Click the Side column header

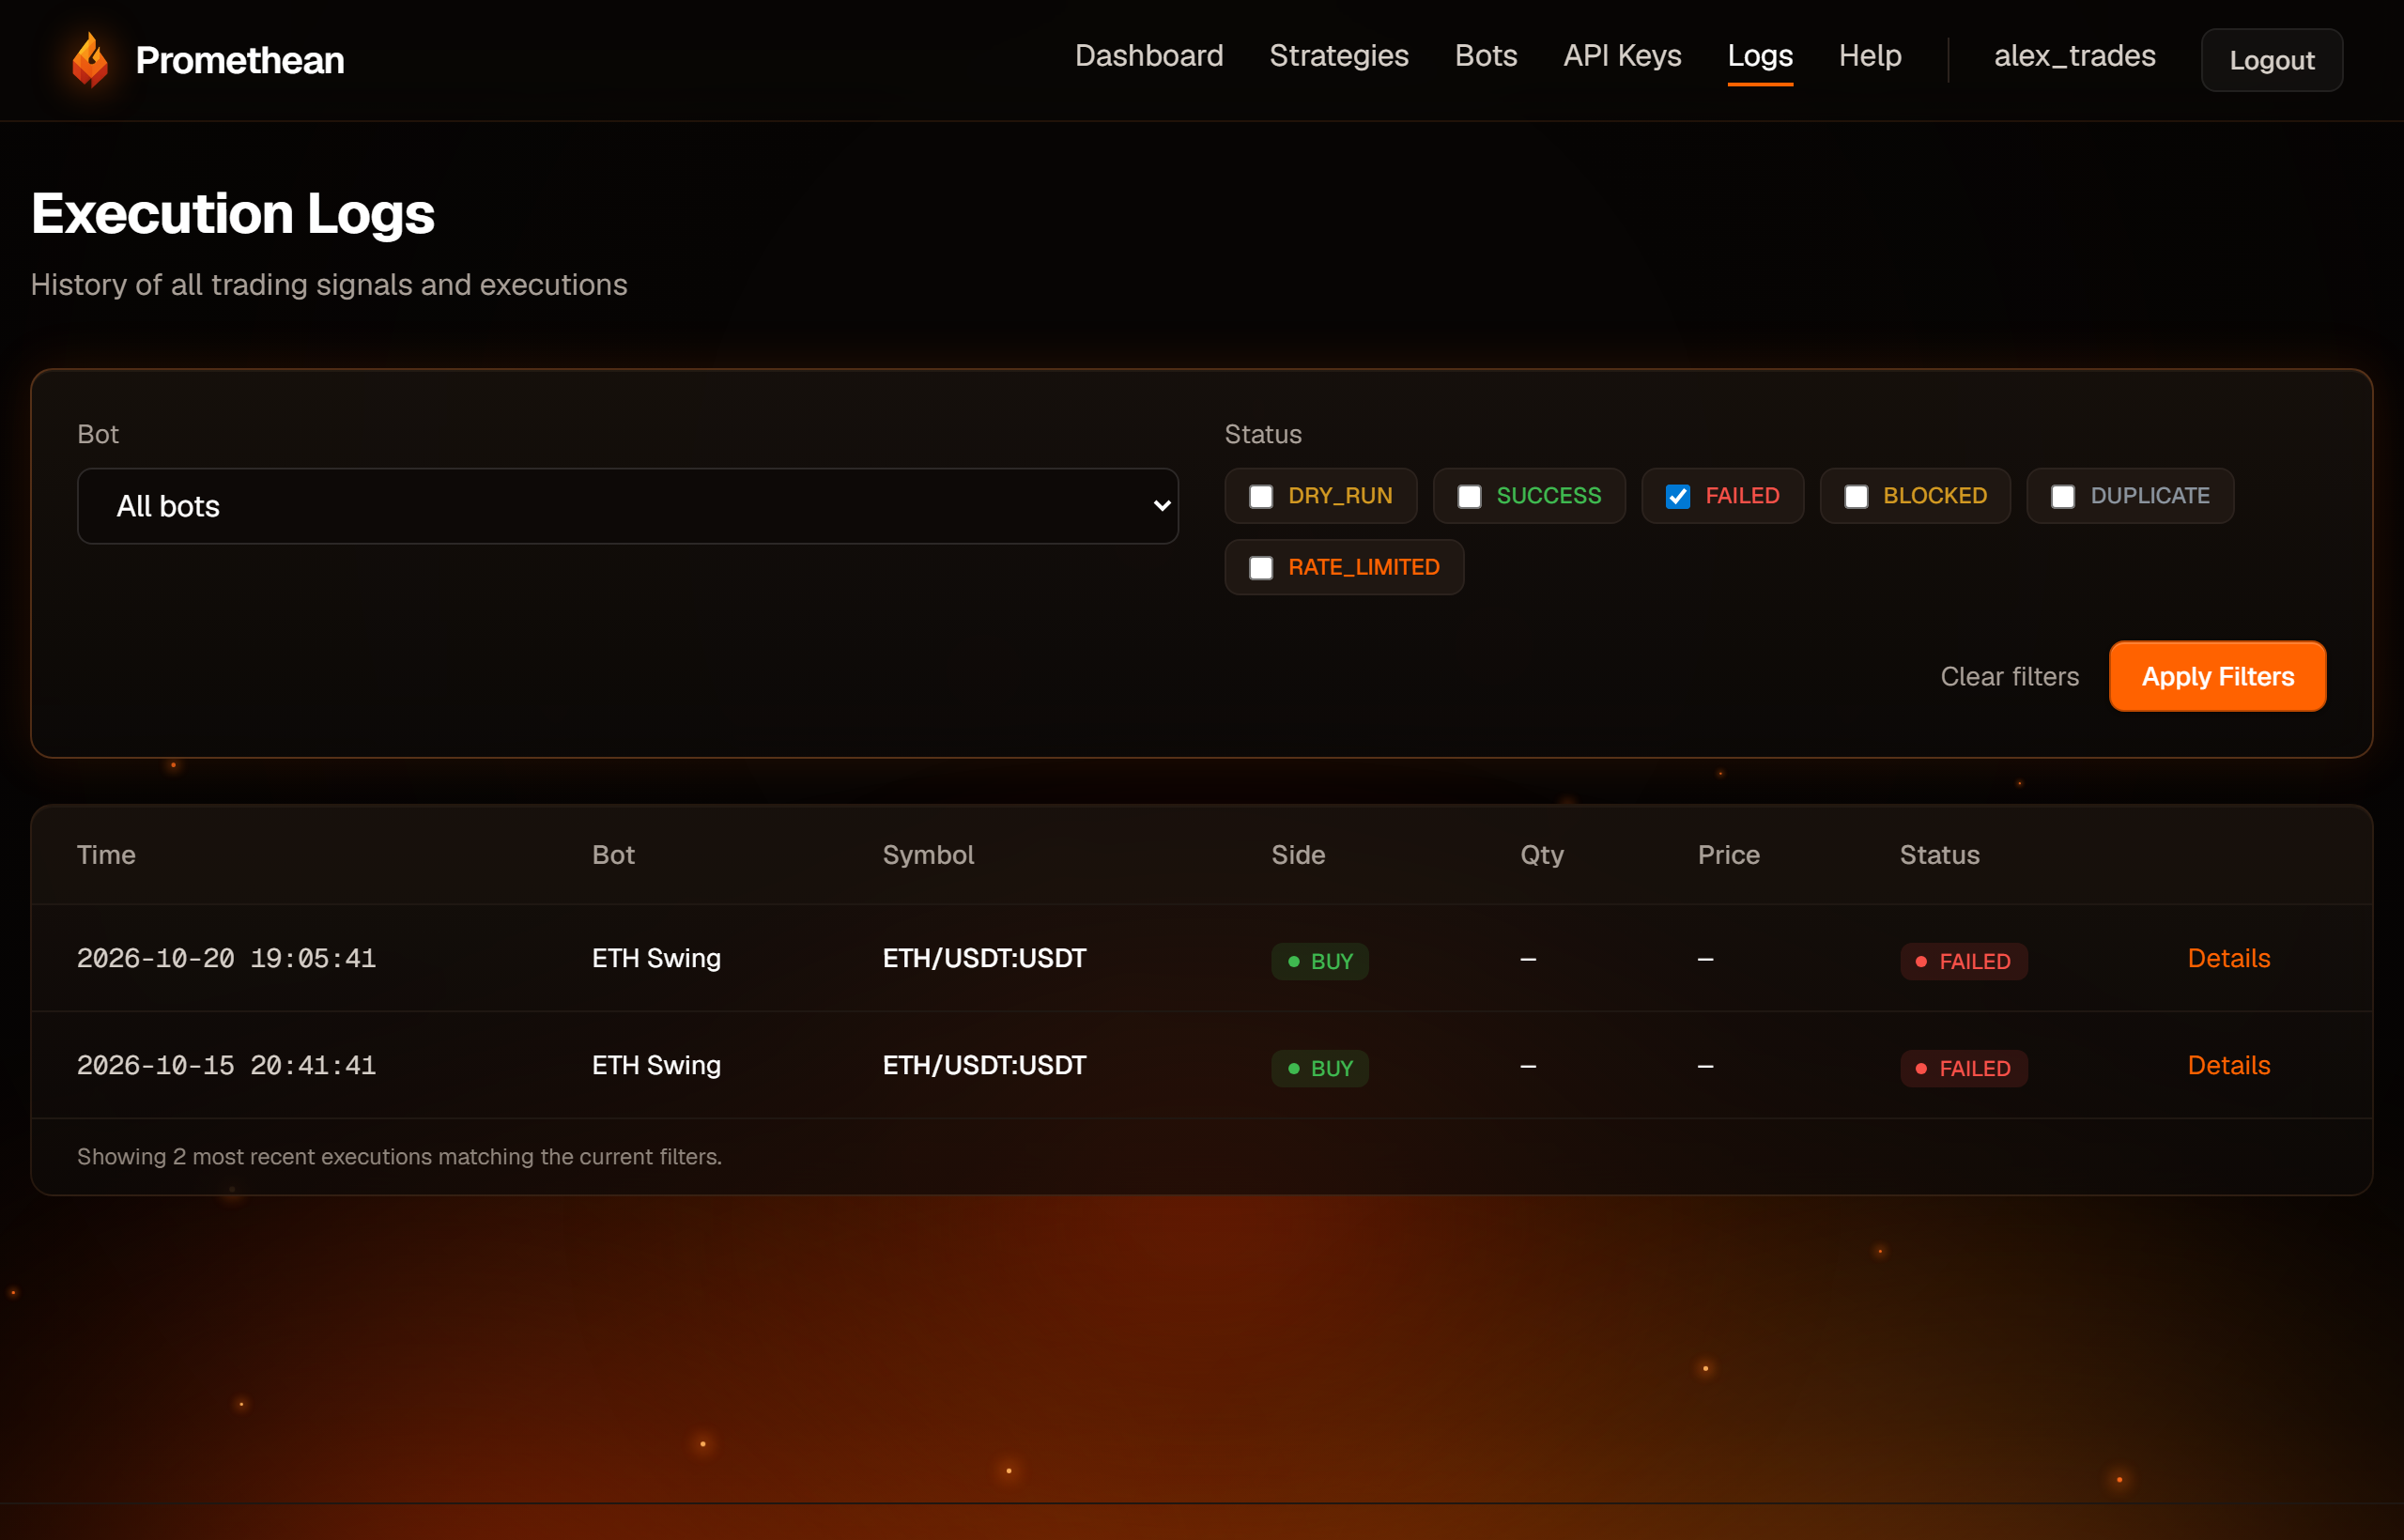(x=1298, y=855)
